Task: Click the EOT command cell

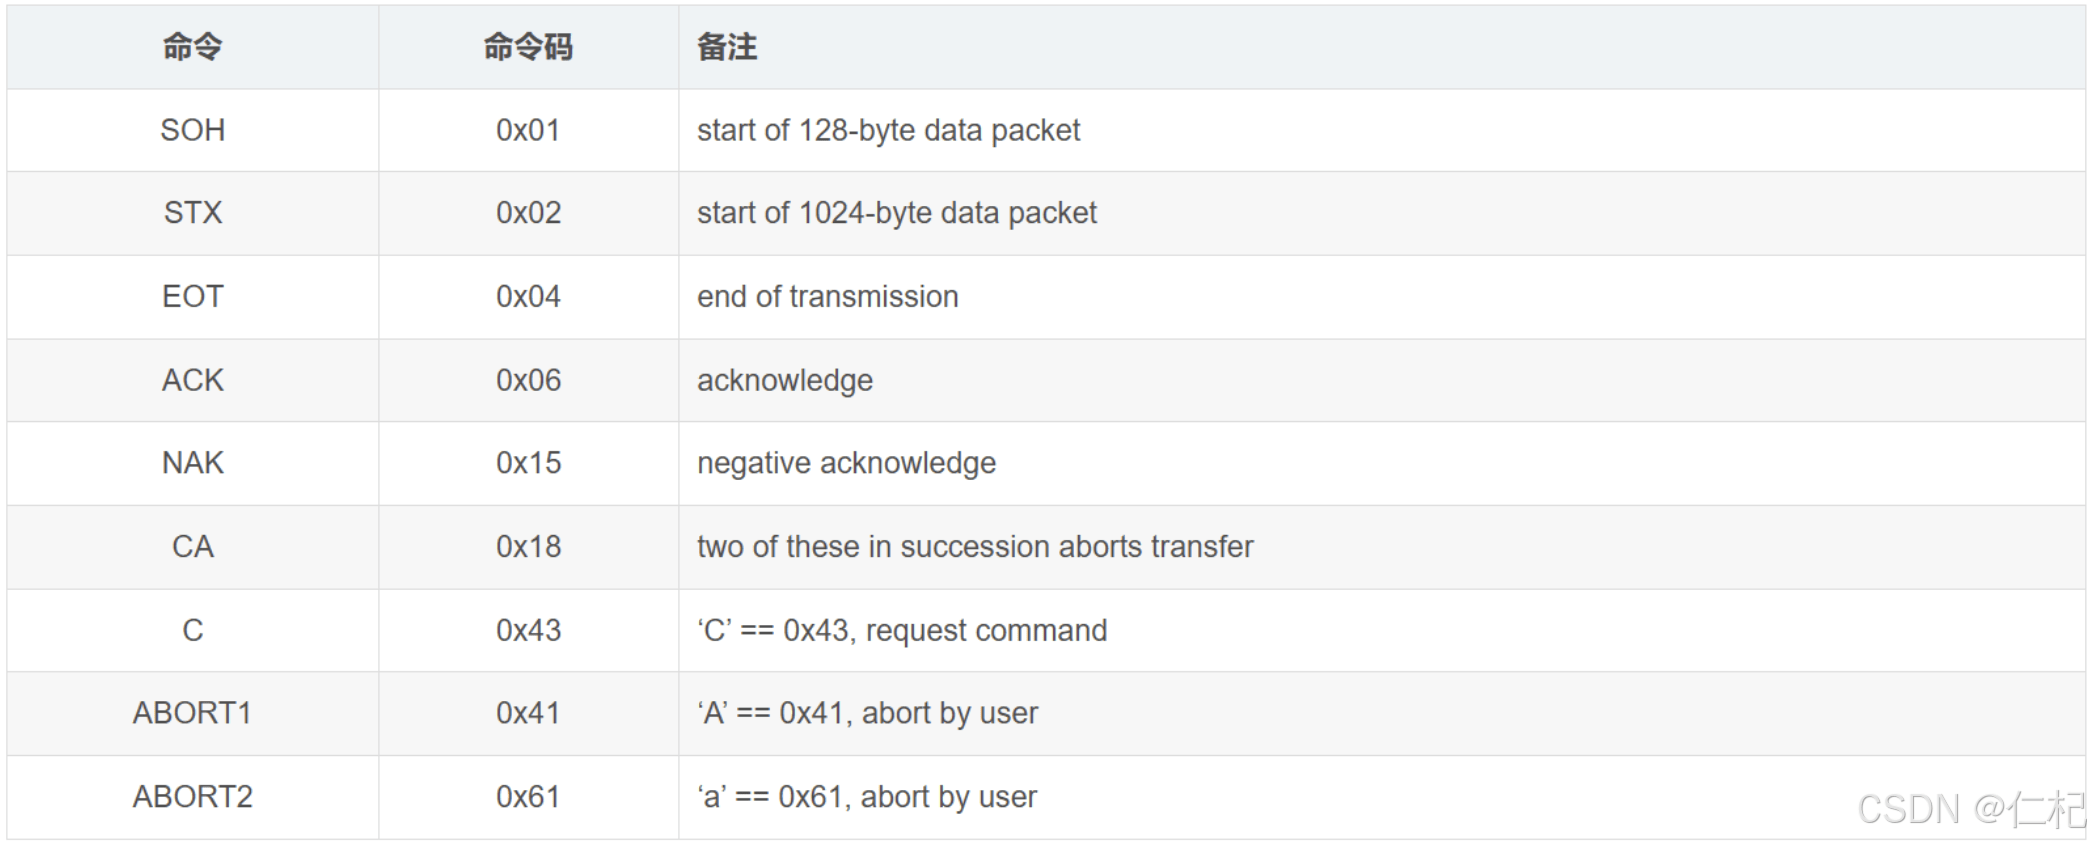Action: (x=192, y=296)
